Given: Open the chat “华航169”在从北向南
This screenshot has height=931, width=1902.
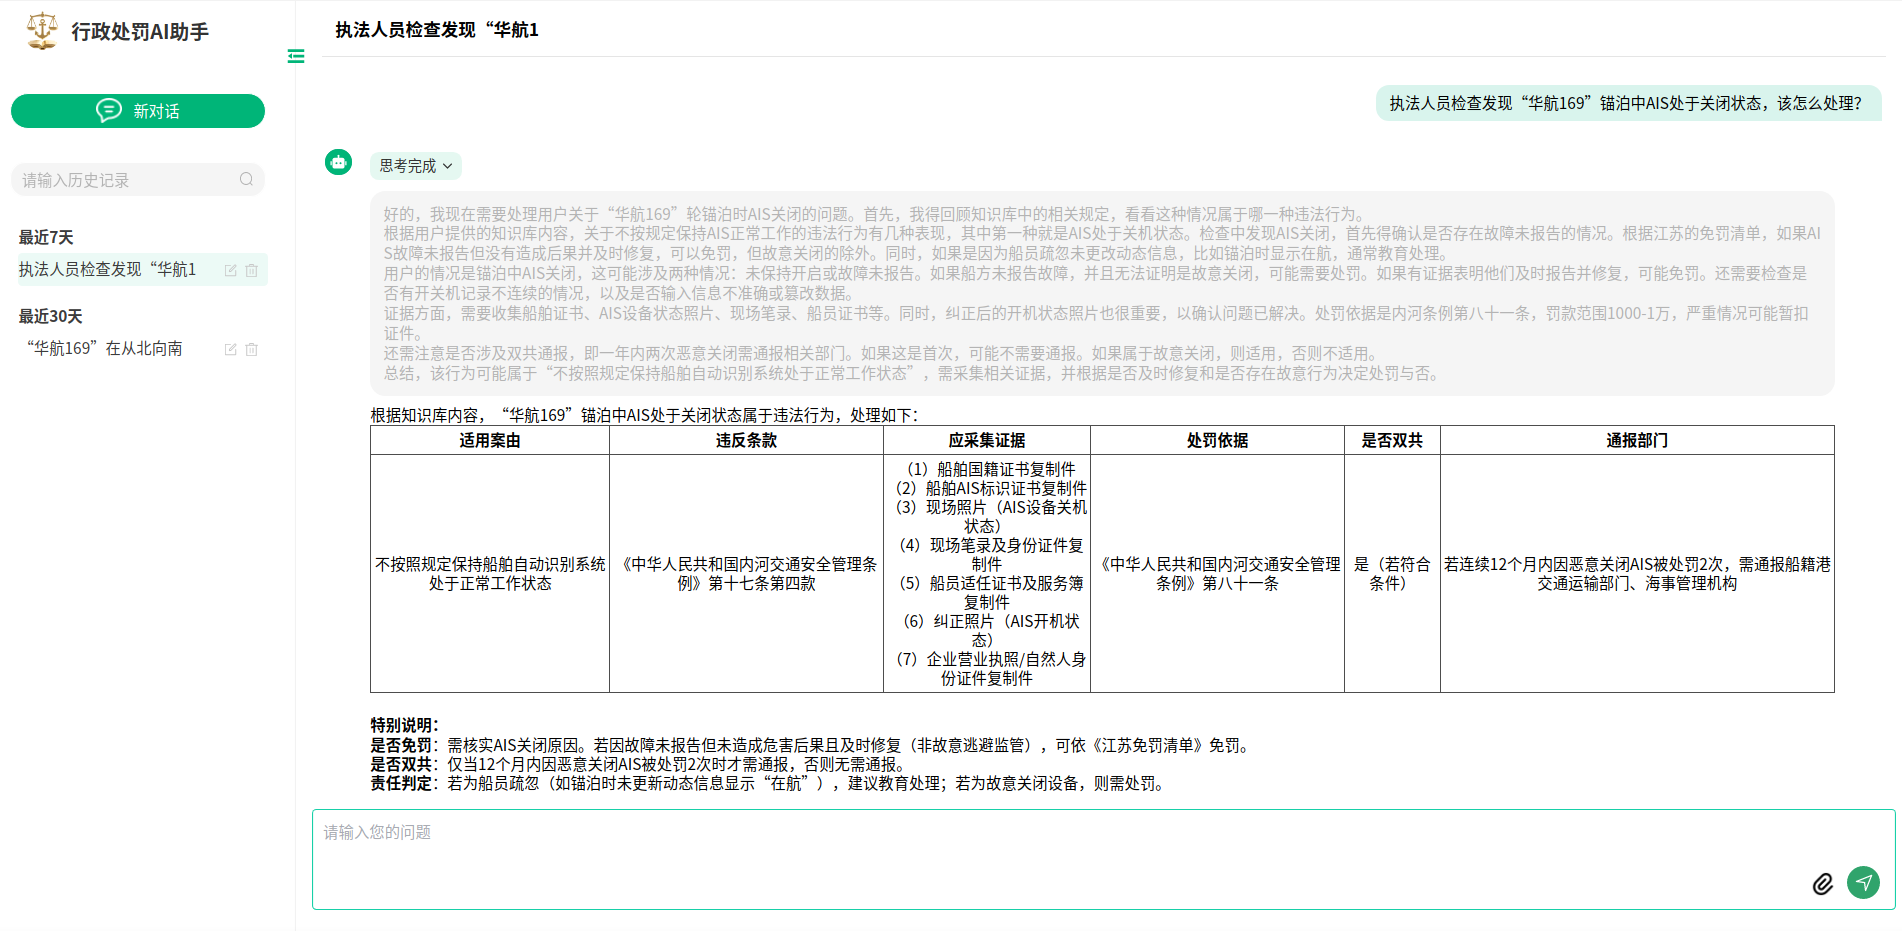Looking at the screenshot, I should [x=105, y=349].
